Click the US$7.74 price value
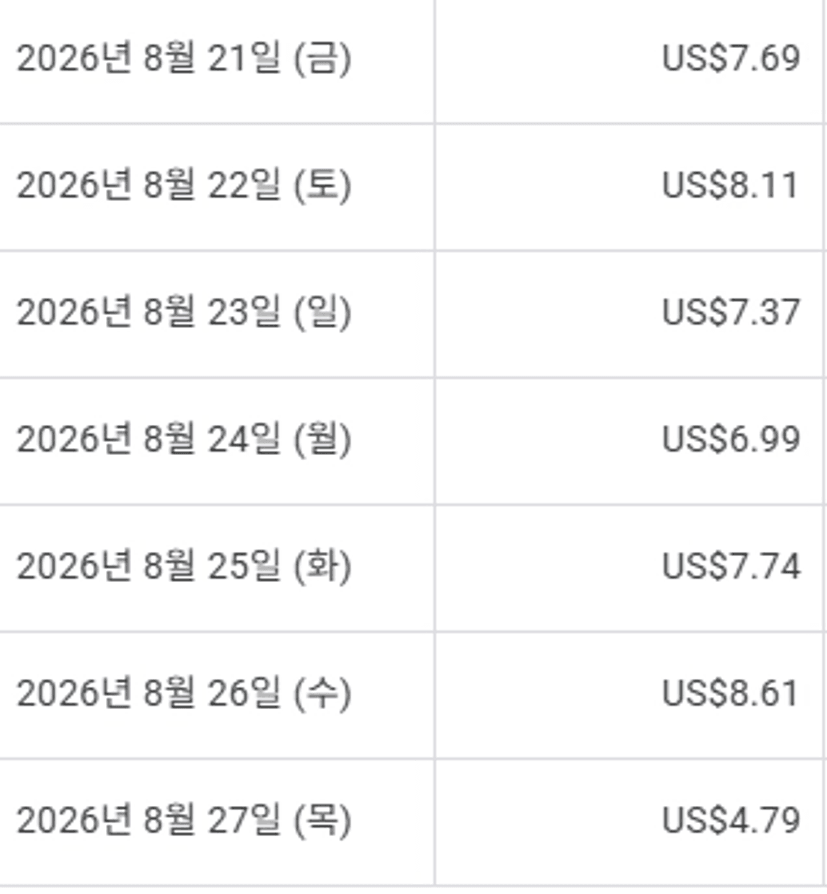 [x=731, y=567]
